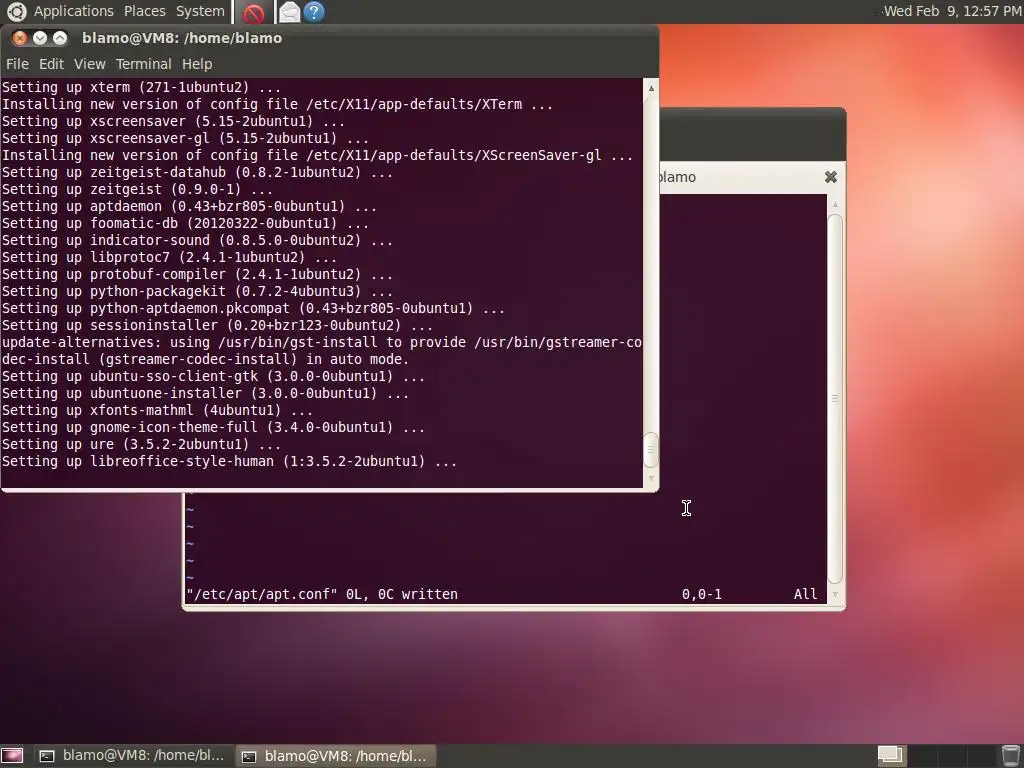
Task: Open the File menu in front terminal
Action: click(17, 64)
